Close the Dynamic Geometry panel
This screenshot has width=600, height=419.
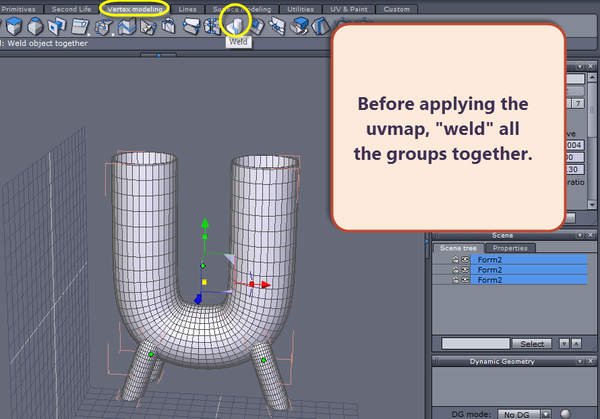tap(590, 361)
